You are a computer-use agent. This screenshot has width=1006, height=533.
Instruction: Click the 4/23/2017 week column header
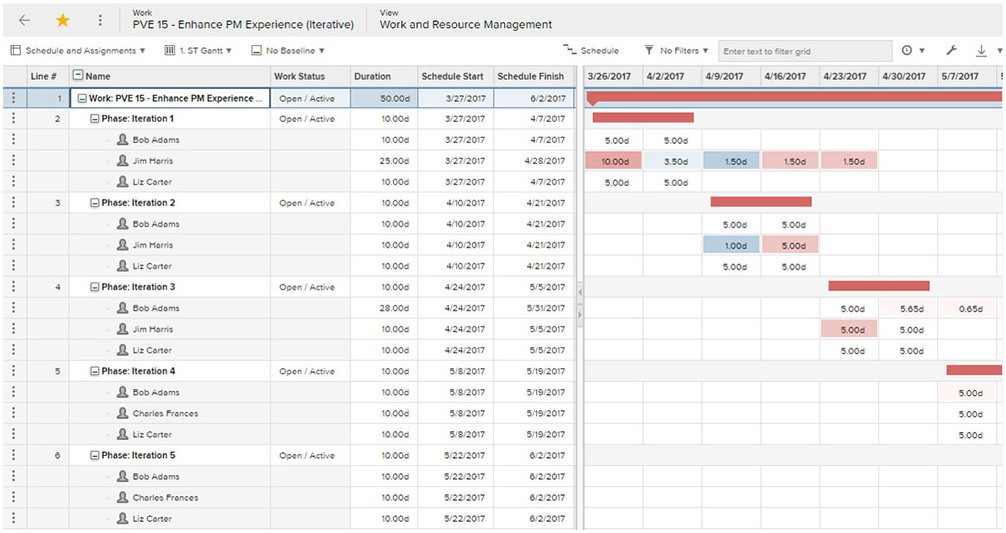pyautogui.click(x=849, y=76)
